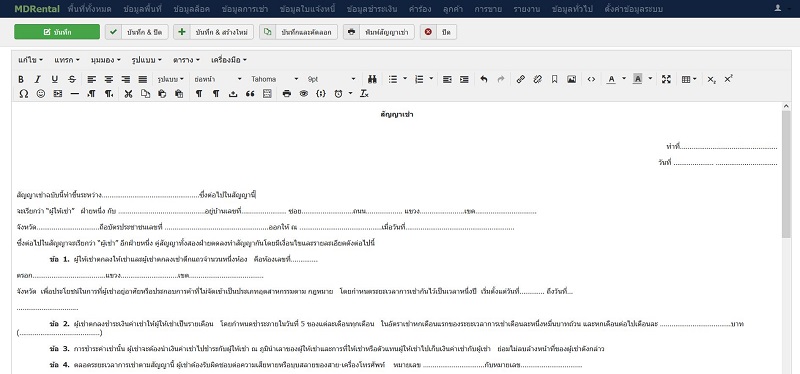Click บันทึก & สร้างใหม่ button
Screen dimensions: 800x374
214,32
